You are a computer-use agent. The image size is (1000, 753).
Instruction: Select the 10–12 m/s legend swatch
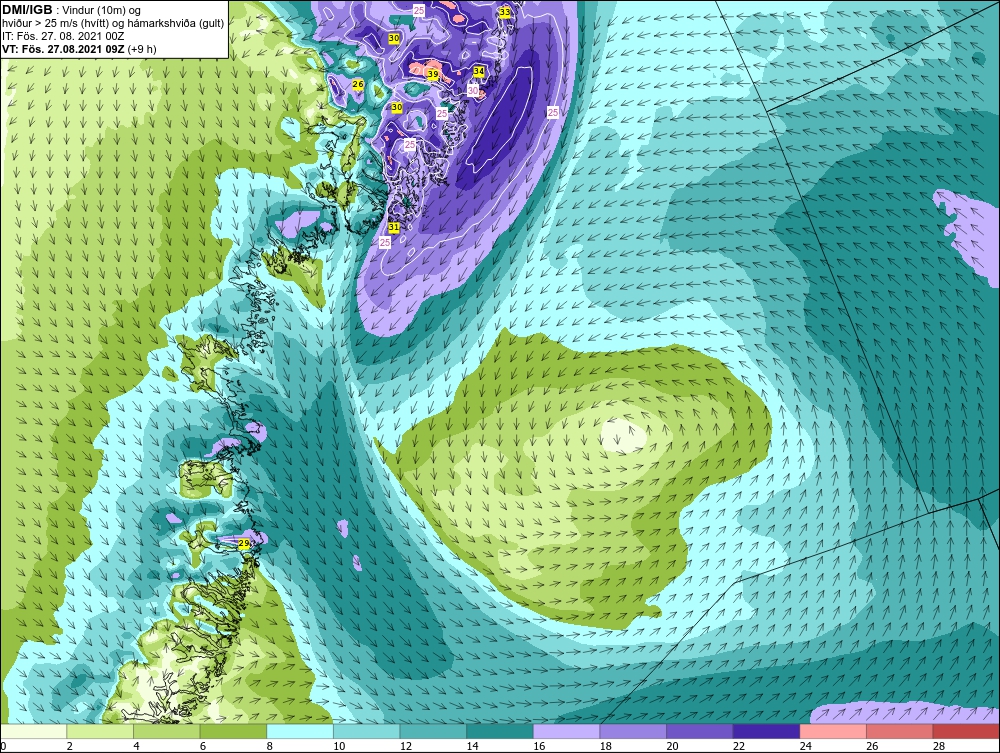[x=367, y=731]
